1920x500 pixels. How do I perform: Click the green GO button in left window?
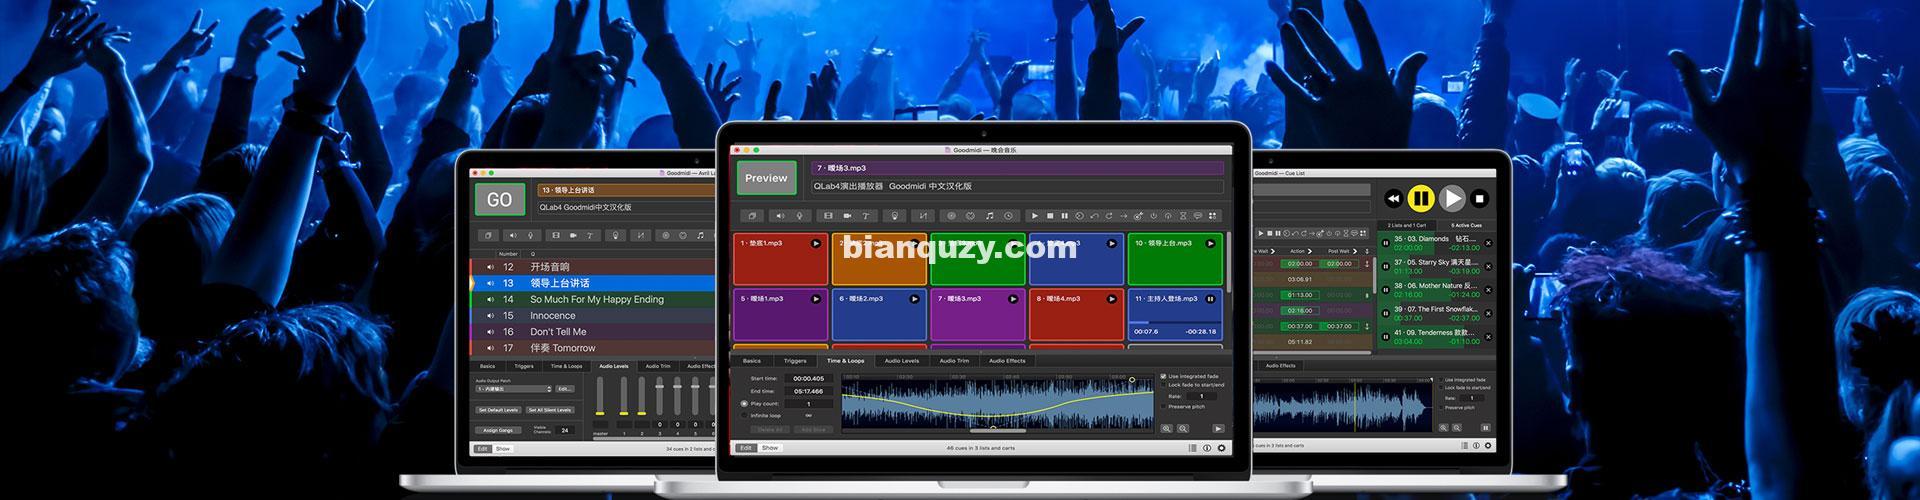[499, 199]
